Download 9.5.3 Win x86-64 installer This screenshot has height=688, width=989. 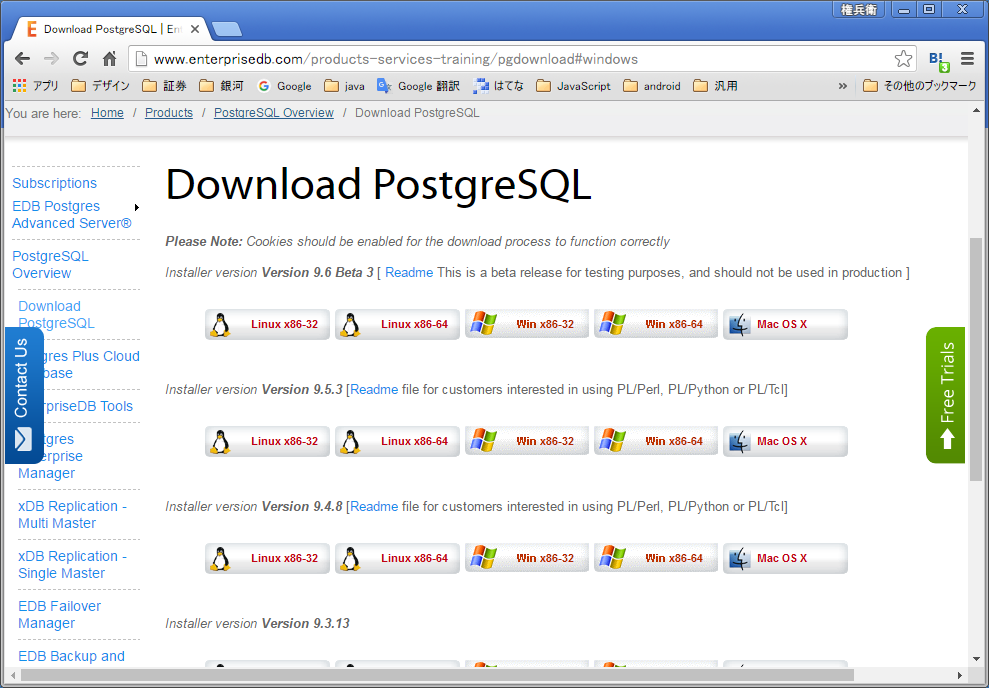(656, 441)
